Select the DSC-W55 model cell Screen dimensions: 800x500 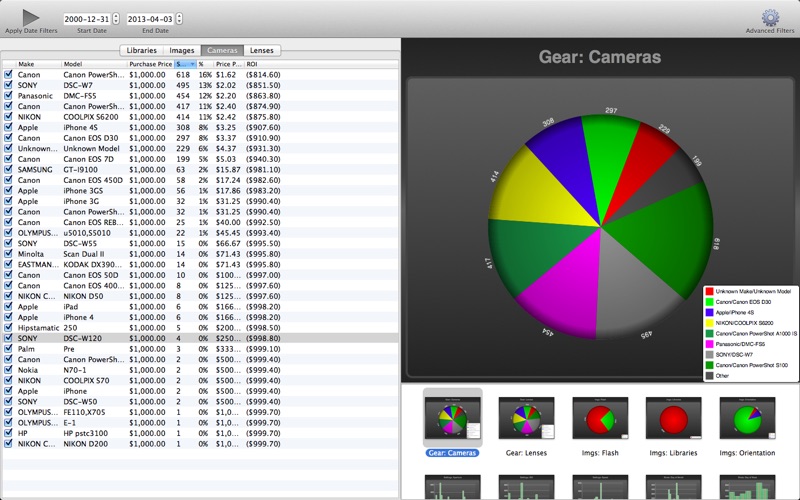80,243
